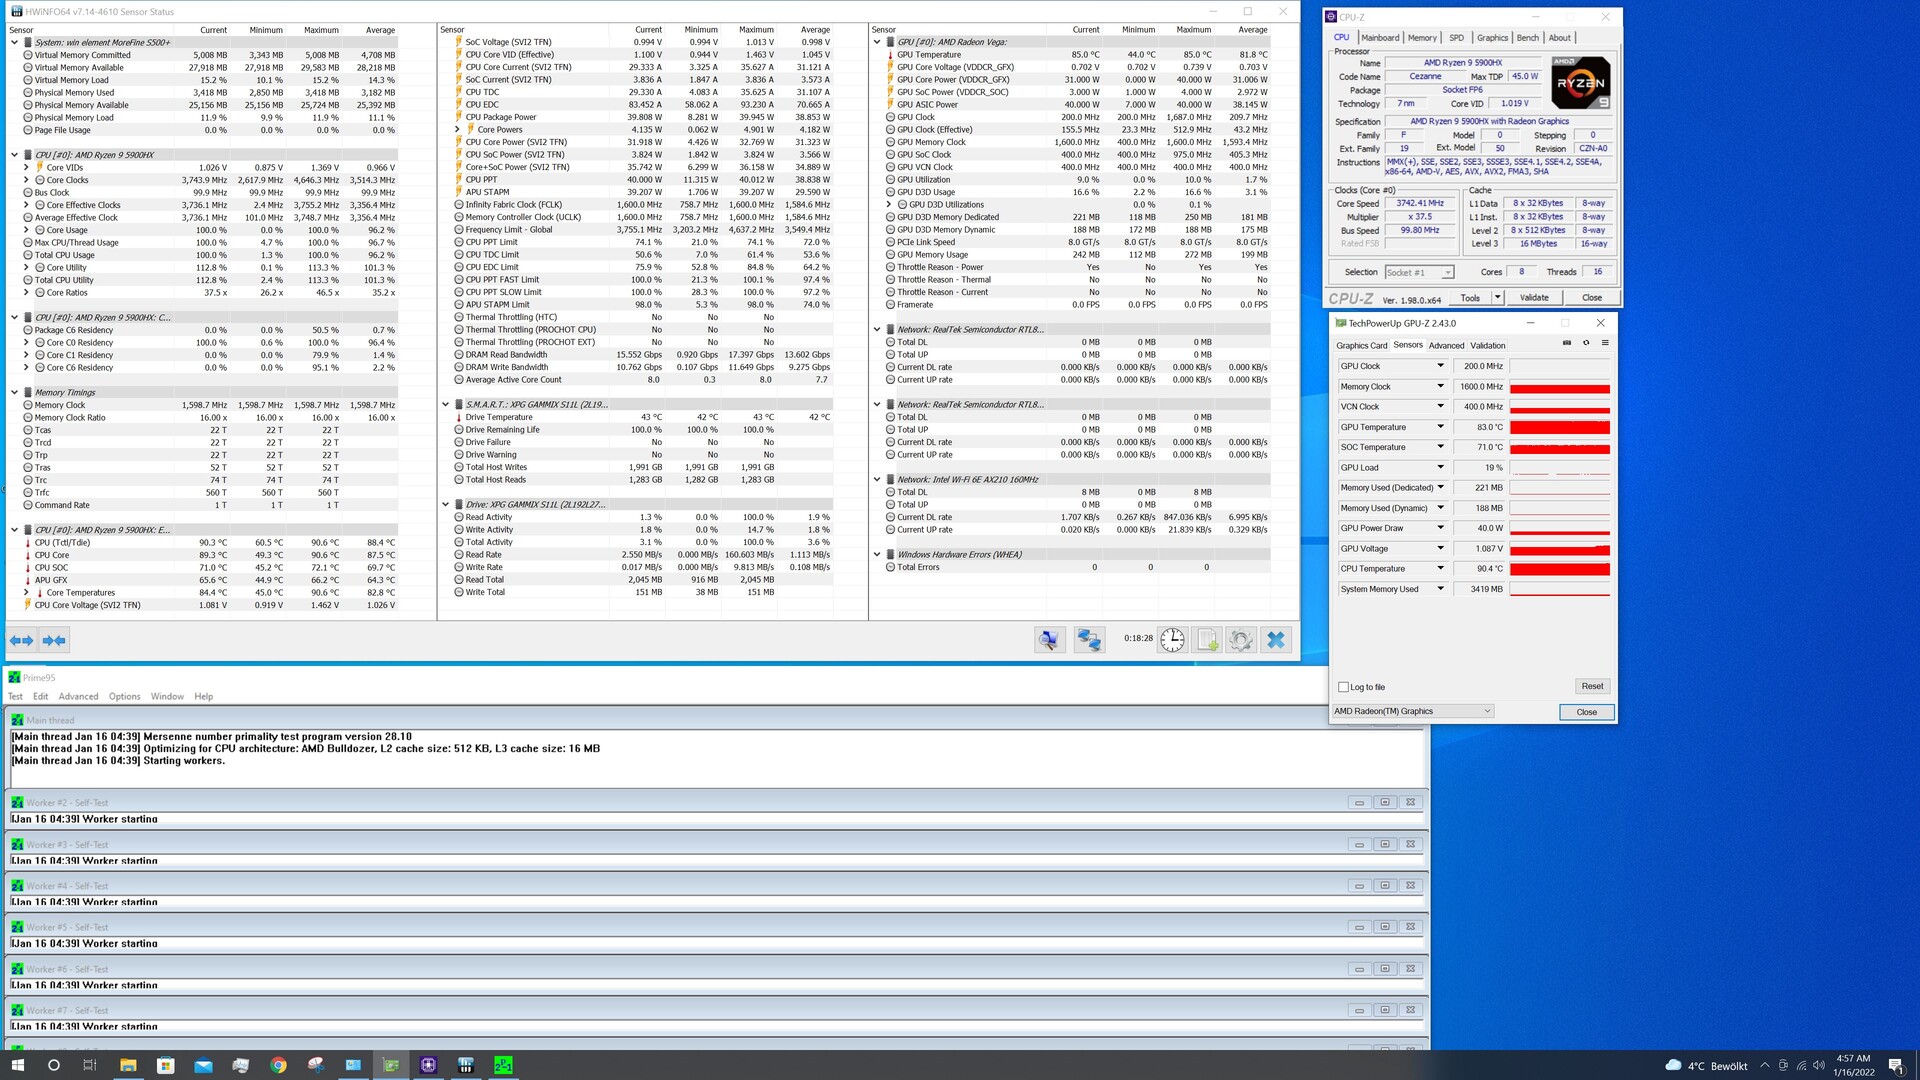Viewport: 1920px width, 1080px height.
Task: Switch to HWiNFO taskbar icon
Action: [466, 1065]
